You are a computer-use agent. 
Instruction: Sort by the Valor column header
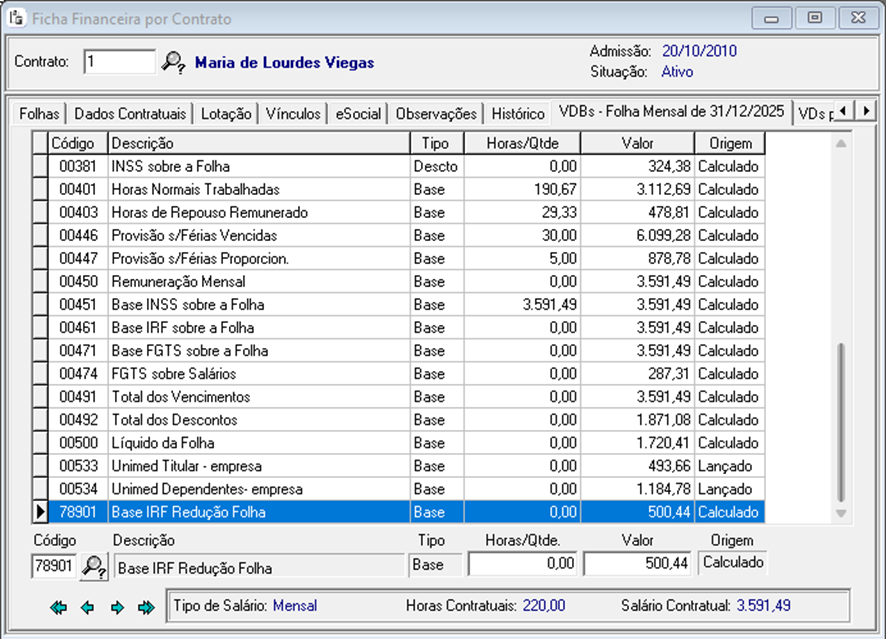[637, 144]
